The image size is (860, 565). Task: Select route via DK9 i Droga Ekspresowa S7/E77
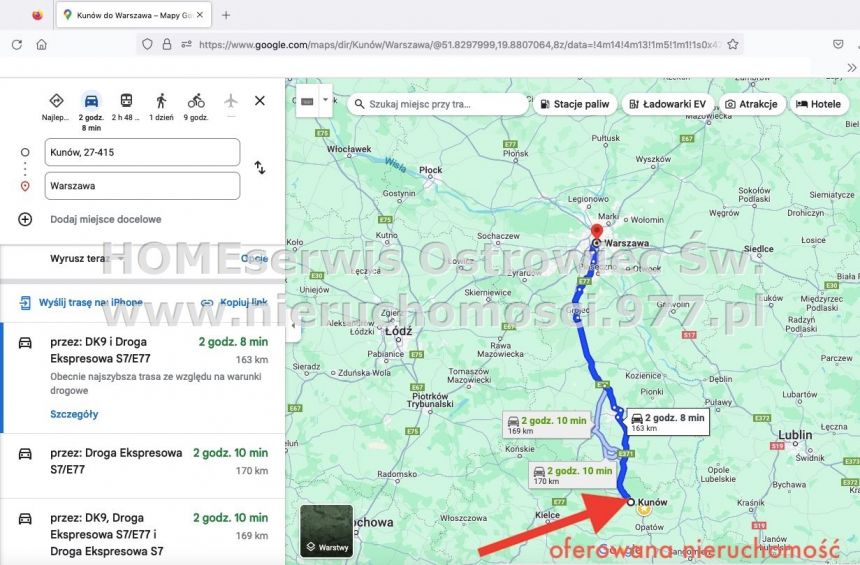pos(143,377)
